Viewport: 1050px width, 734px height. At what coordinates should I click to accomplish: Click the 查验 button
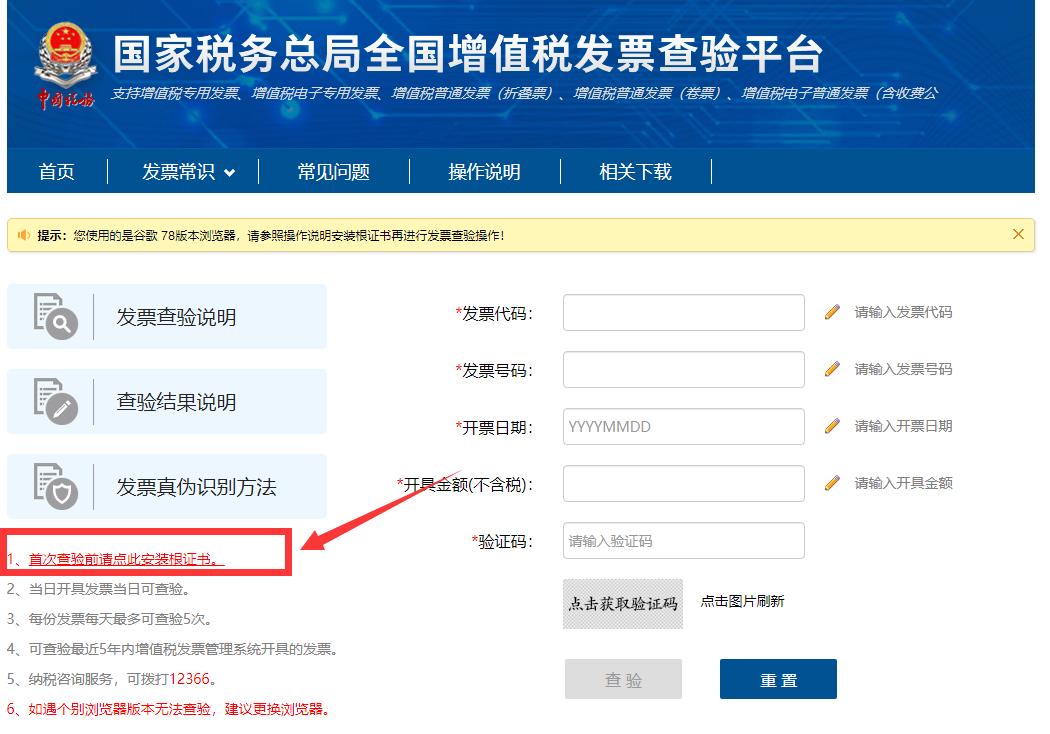click(x=622, y=678)
